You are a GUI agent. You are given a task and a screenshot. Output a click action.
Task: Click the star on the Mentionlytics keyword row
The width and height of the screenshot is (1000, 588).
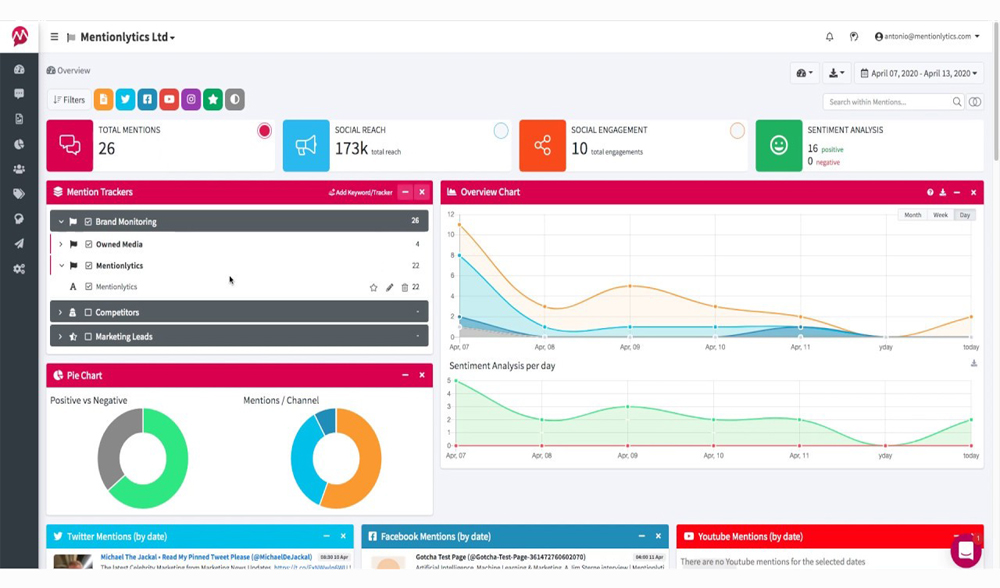(374, 288)
